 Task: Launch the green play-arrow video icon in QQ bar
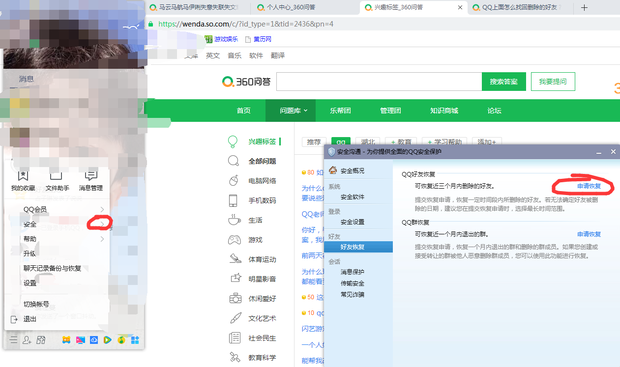(x=107, y=340)
